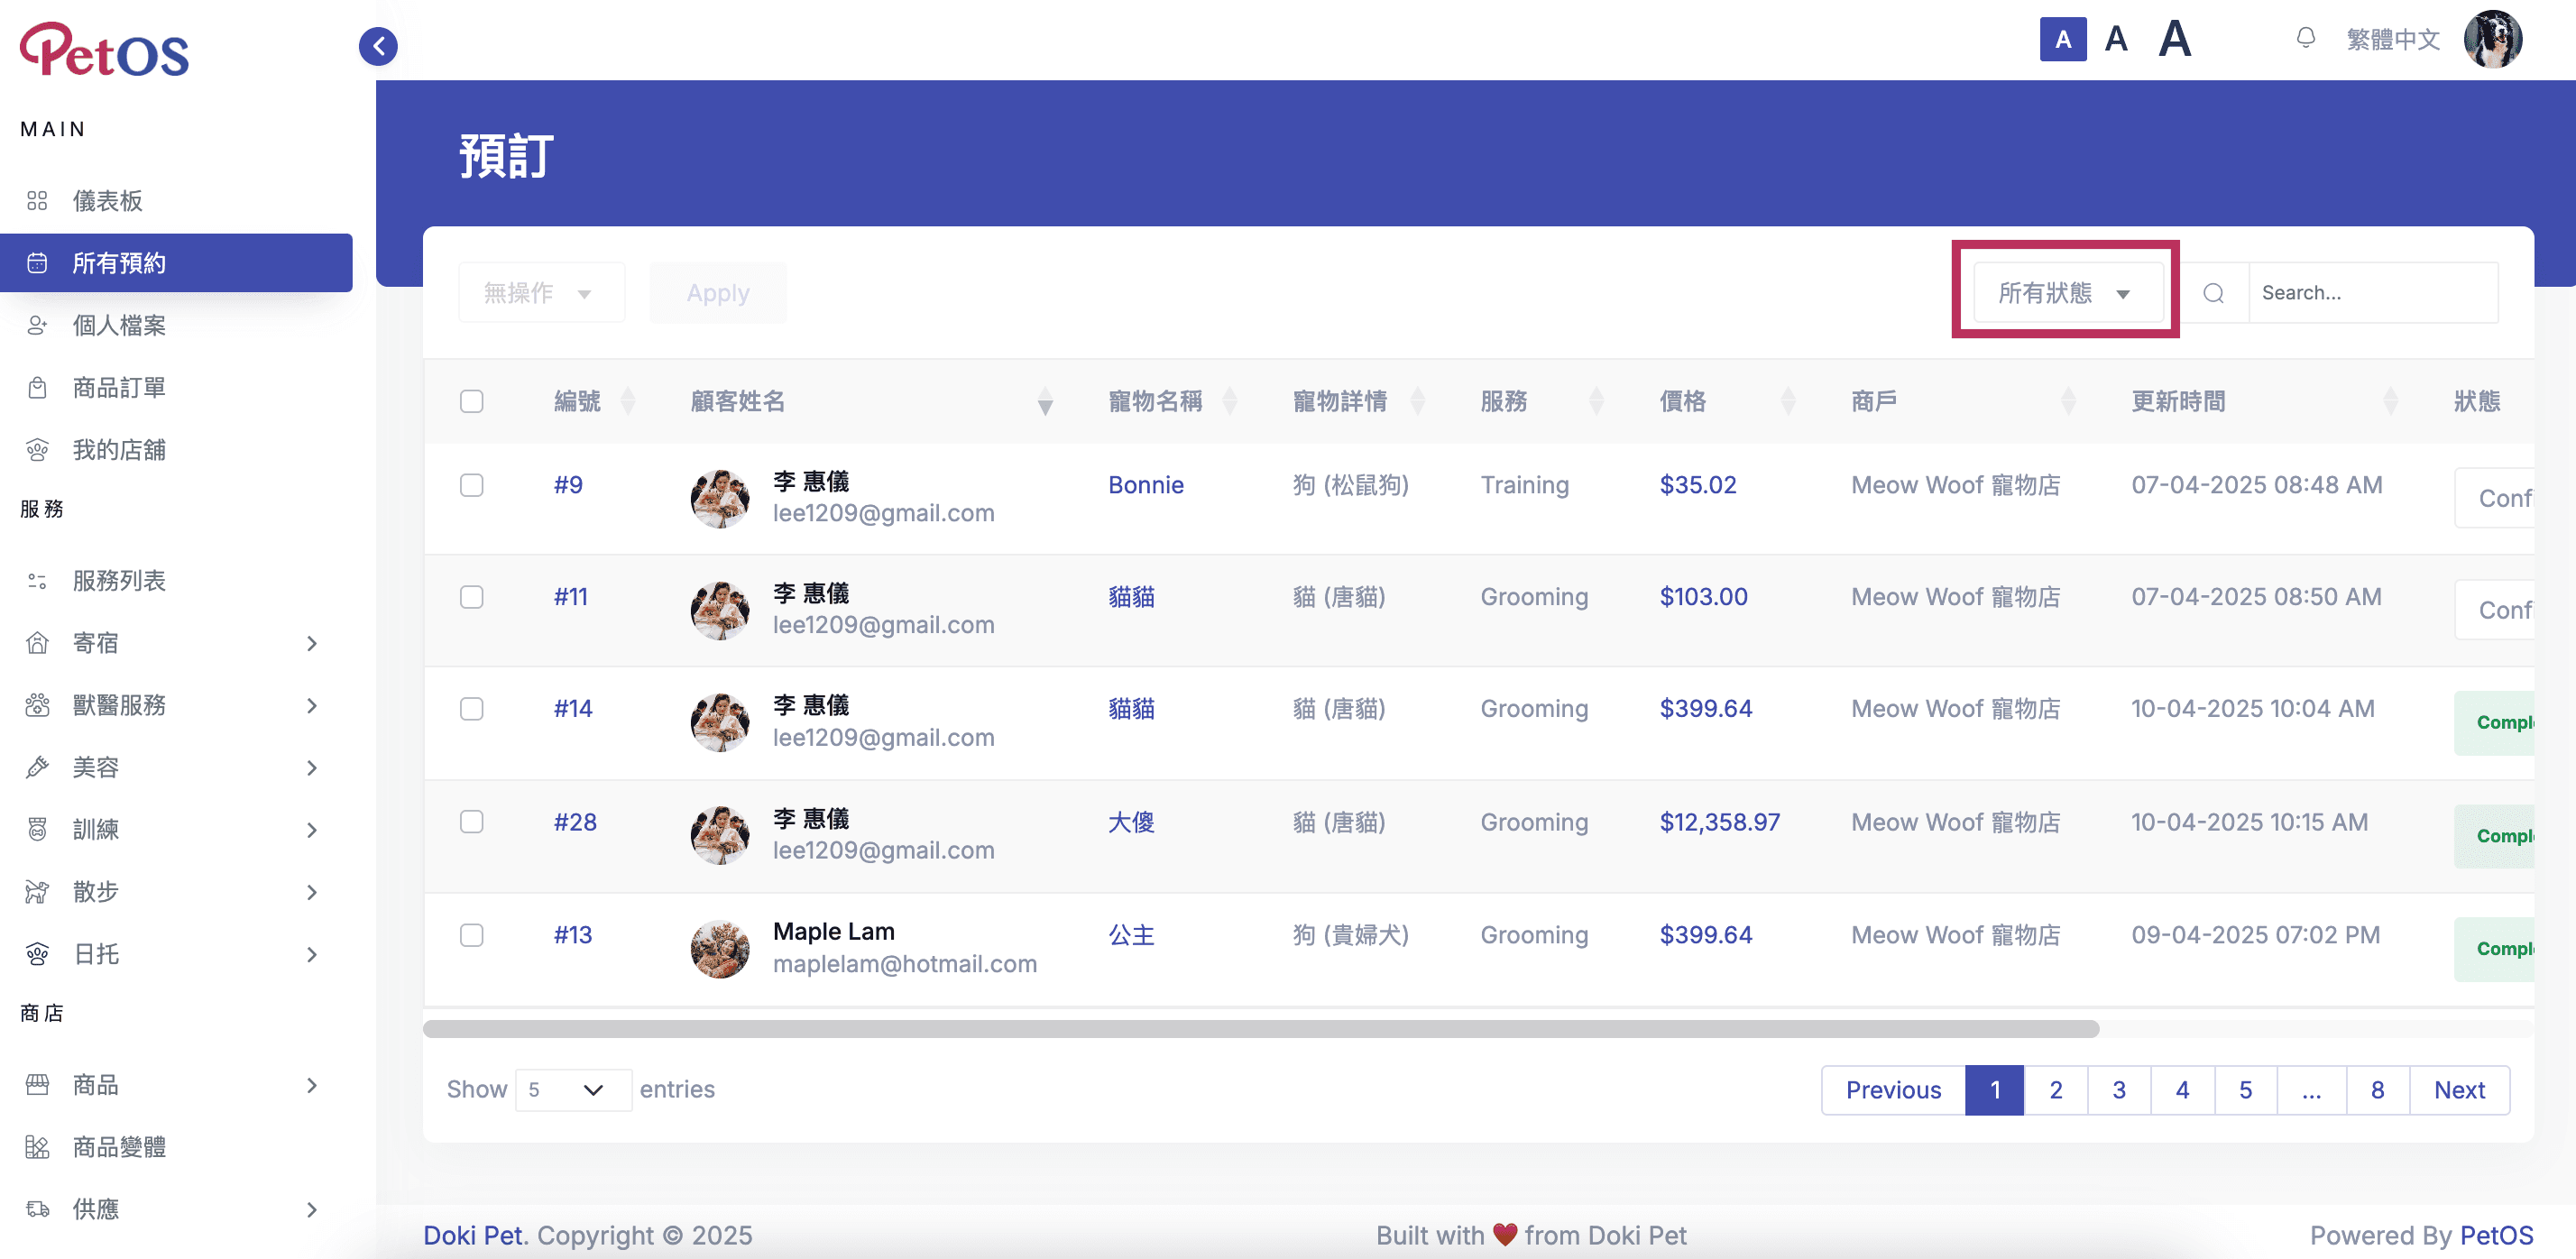The width and height of the screenshot is (2576, 1259).
Task: Click the 散步 walking dog icon
Action: [37, 891]
